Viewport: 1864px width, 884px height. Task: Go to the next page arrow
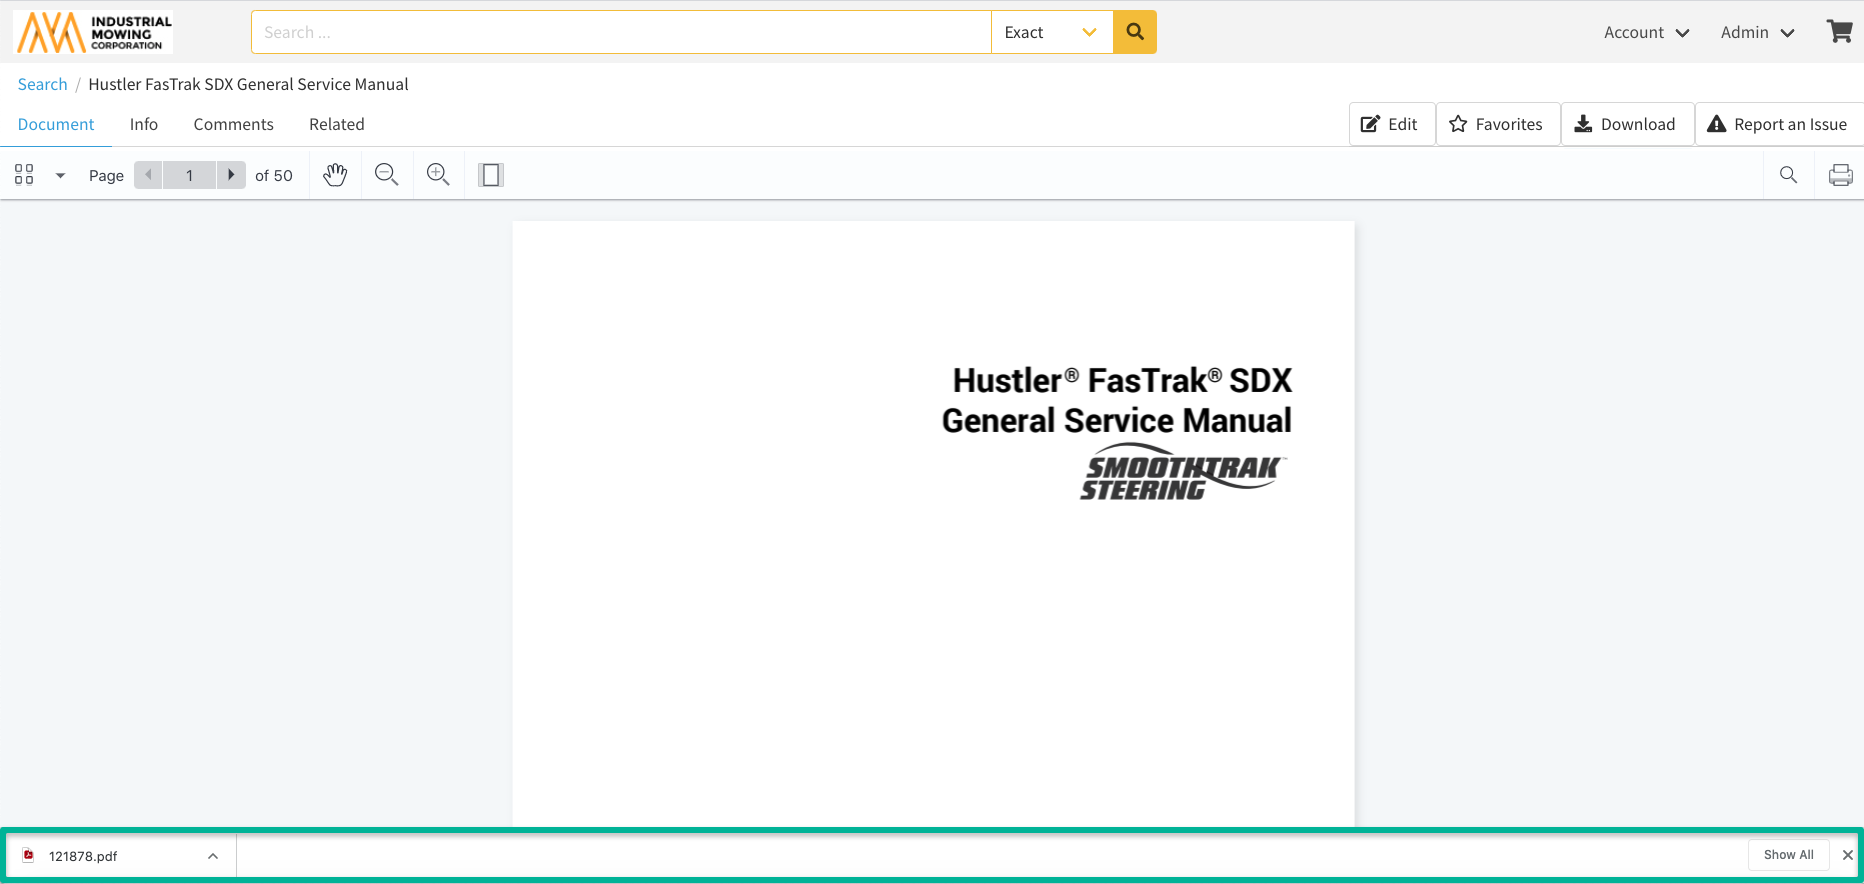click(231, 175)
